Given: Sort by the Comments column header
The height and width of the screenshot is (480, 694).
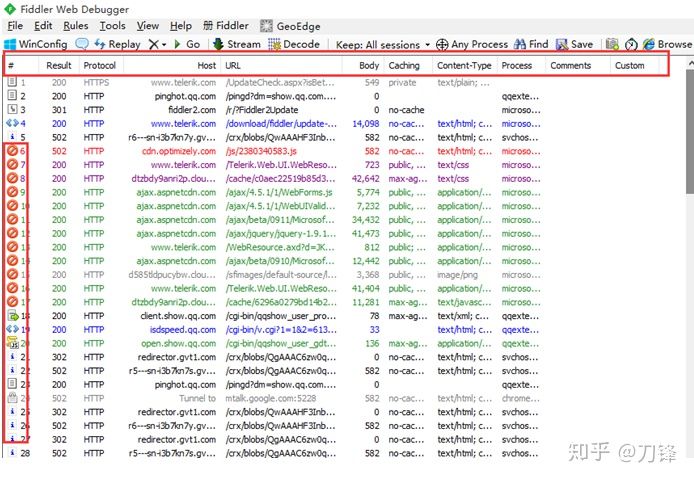Looking at the screenshot, I should [x=577, y=66].
